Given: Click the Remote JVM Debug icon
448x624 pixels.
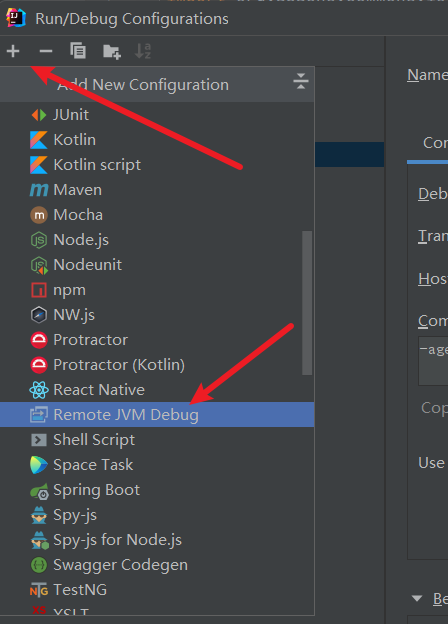Looking at the screenshot, I should coord(39,415).
